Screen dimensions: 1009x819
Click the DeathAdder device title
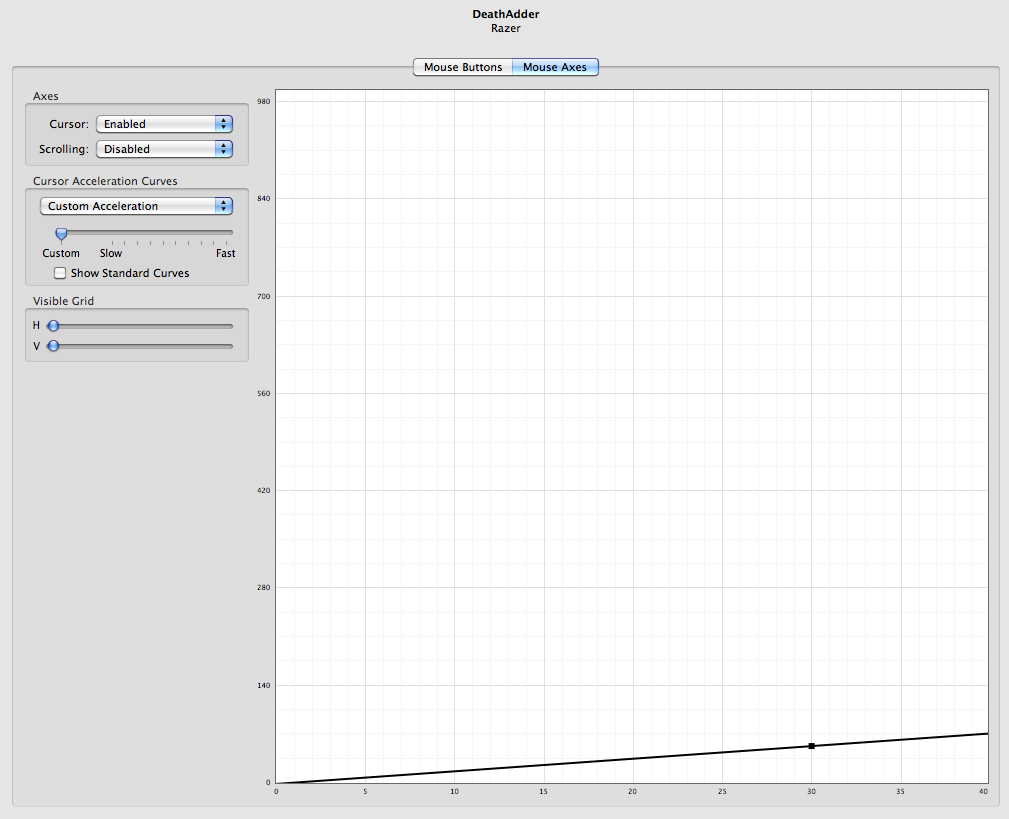(x=505, y=14)
